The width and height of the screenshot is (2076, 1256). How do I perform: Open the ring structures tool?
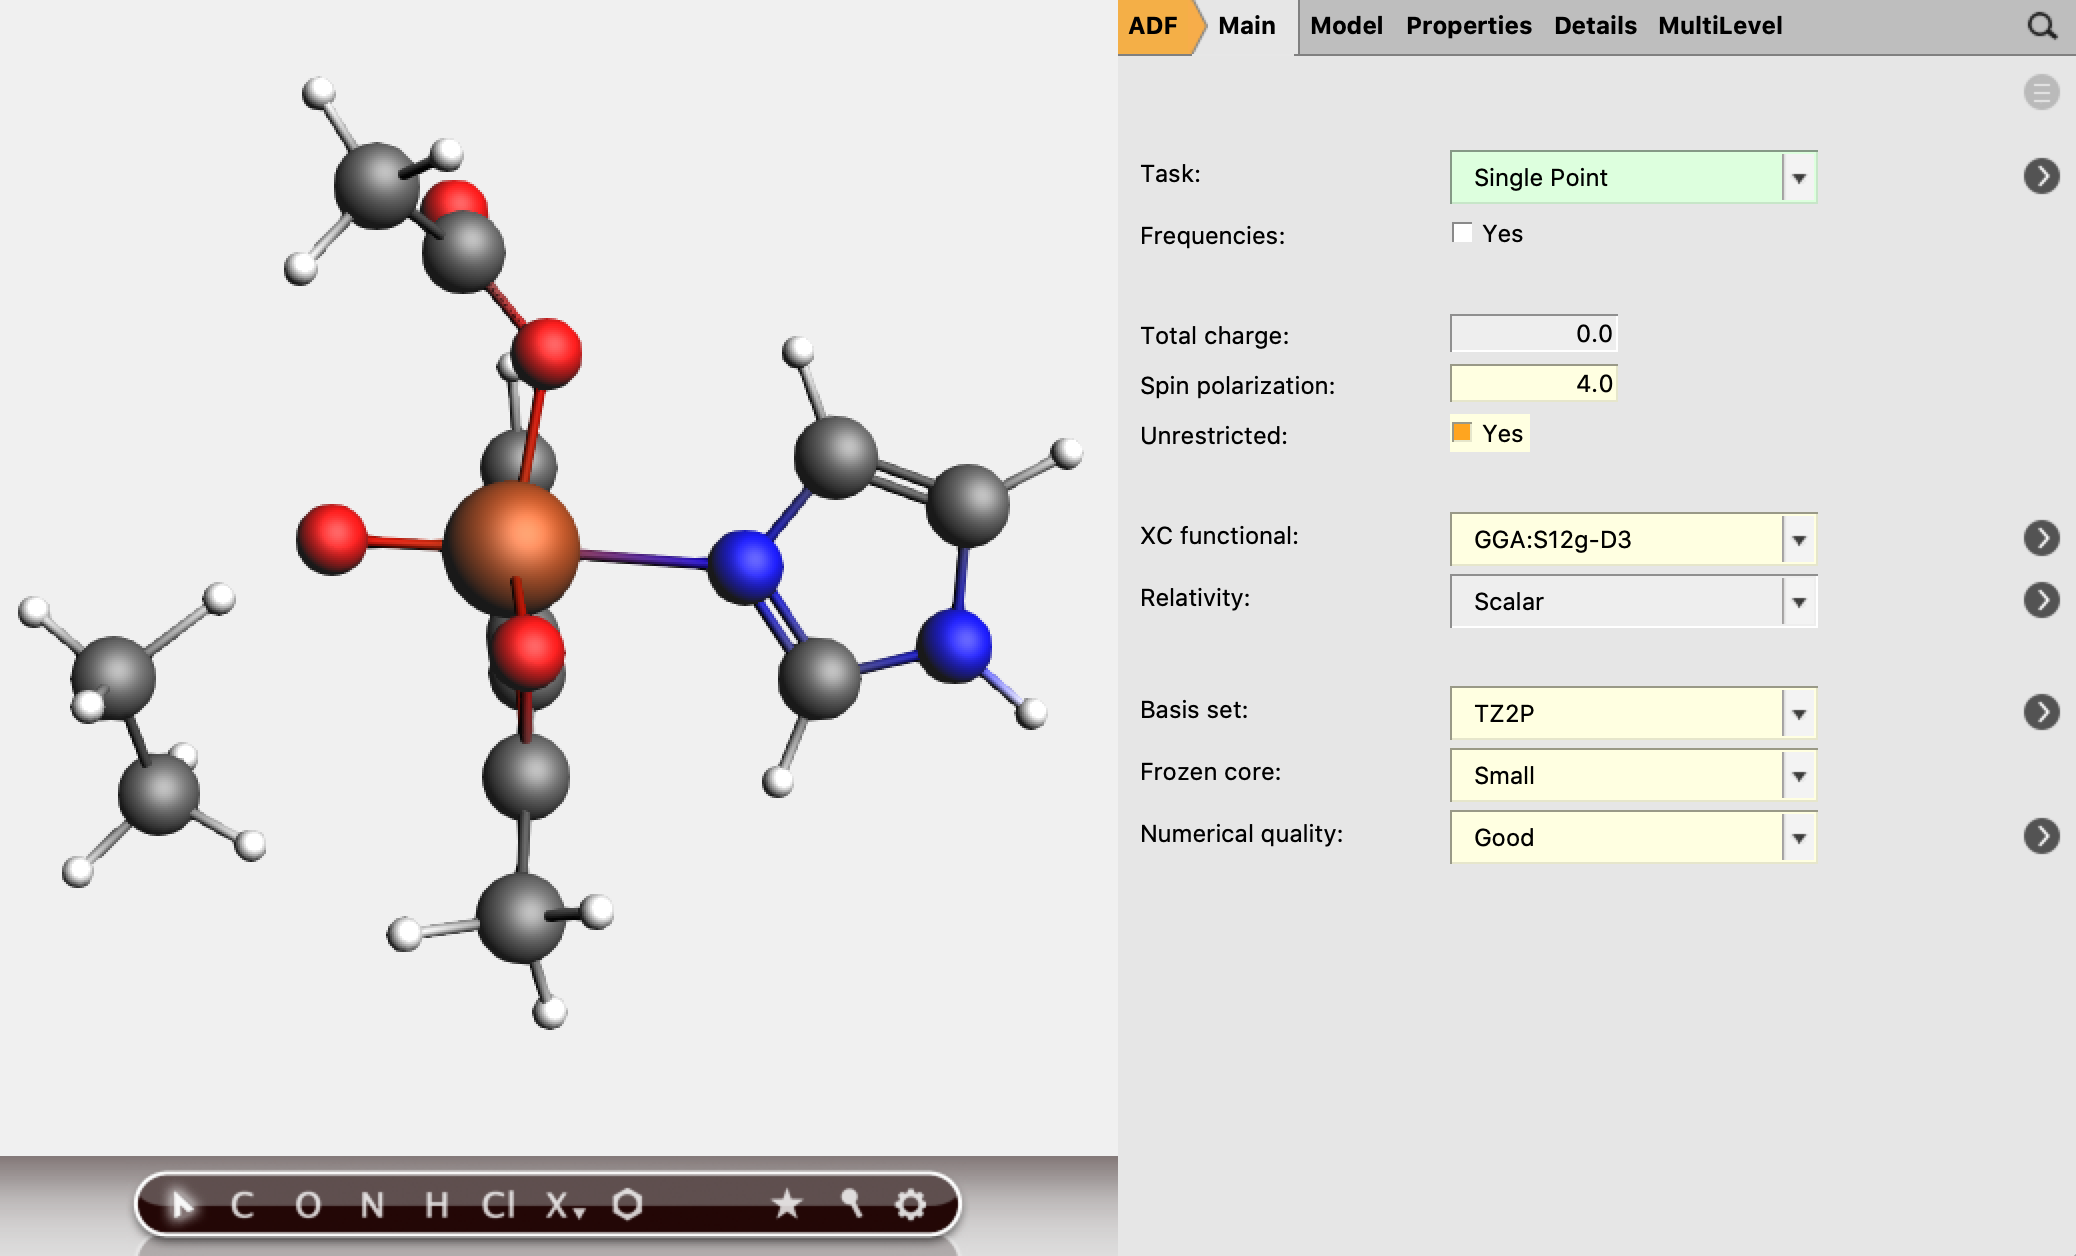point(628,1205)
